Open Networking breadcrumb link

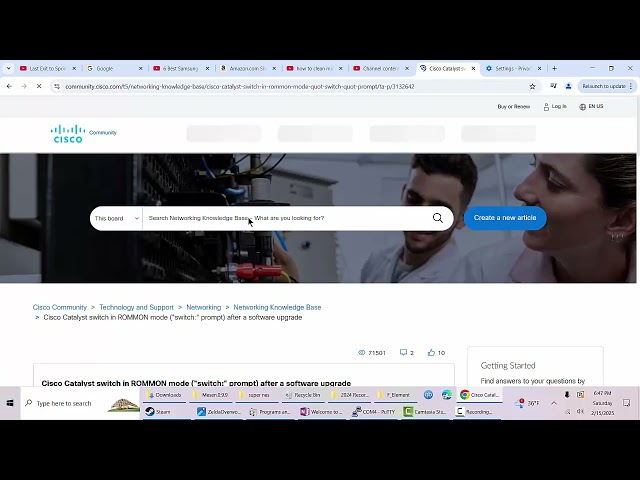click(203, 307)
